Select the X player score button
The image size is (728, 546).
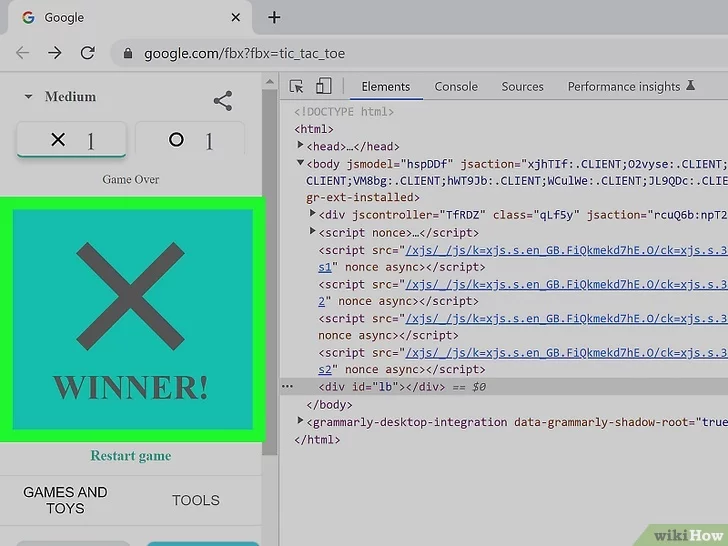click(x=72, y=139)
